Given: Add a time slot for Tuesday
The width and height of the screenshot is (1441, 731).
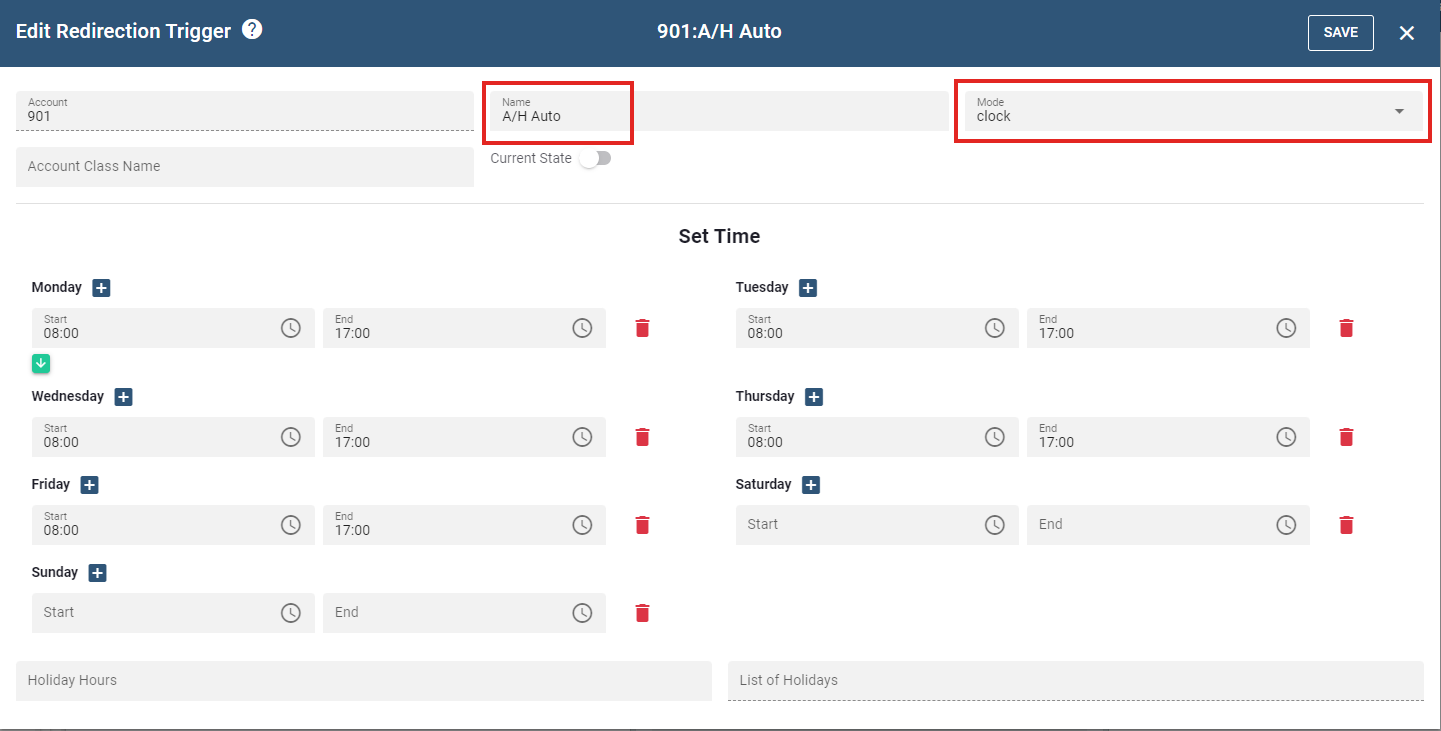Looking at the screenshot, I should click(808, 288).
